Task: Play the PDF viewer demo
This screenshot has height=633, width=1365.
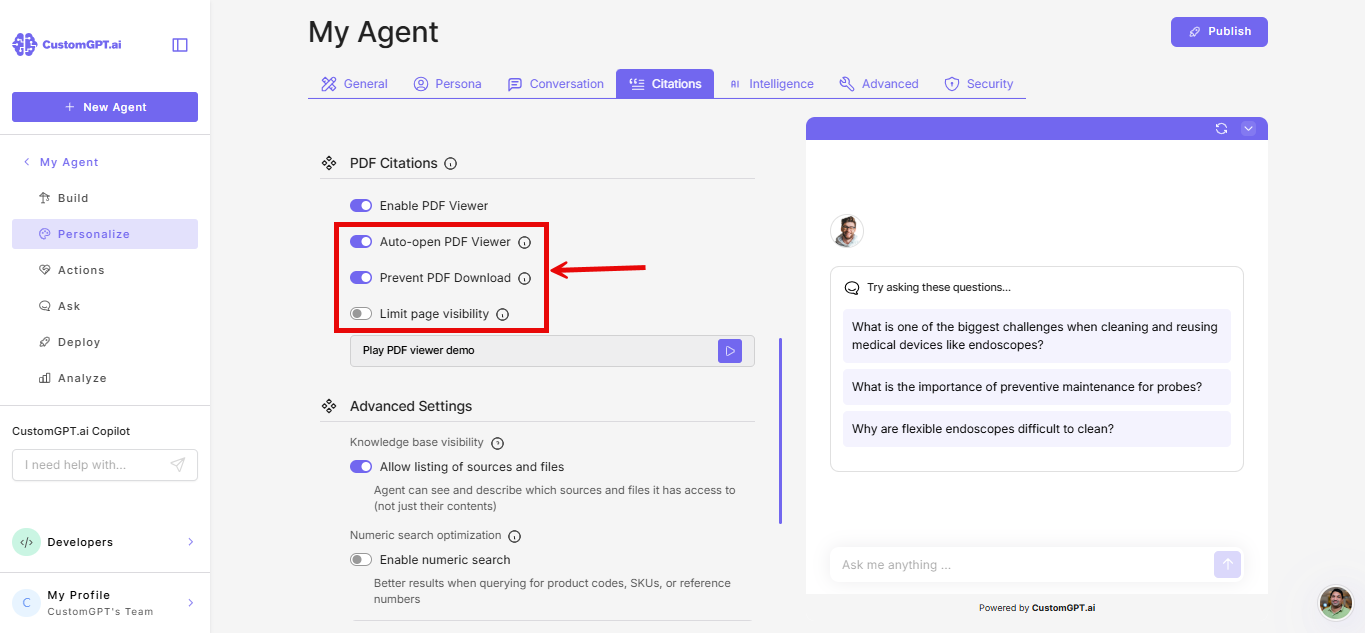Action: pos(730,351)
